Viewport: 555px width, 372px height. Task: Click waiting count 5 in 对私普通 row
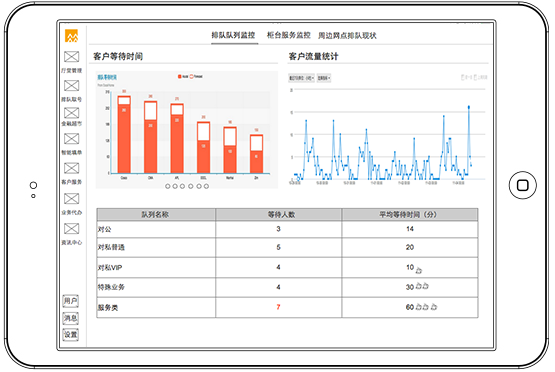(279, 247)
